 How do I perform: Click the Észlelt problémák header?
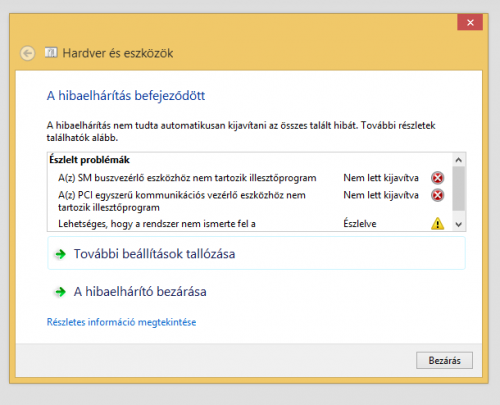pyautogui.click(x=89, y=160)
